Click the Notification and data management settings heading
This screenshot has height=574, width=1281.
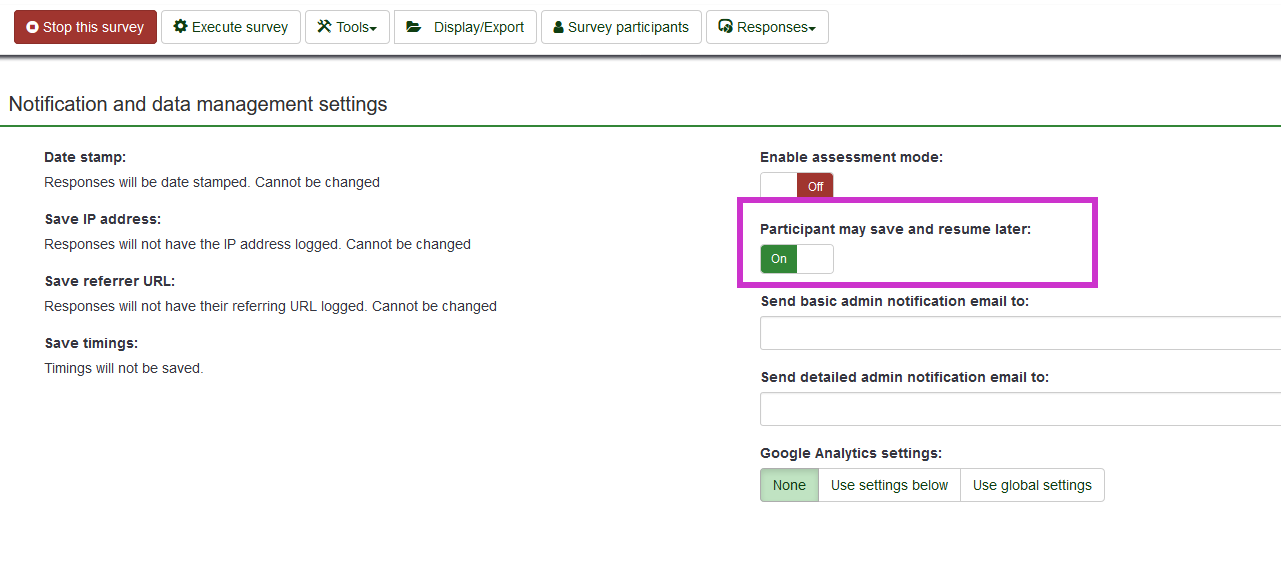pos(198,104)
